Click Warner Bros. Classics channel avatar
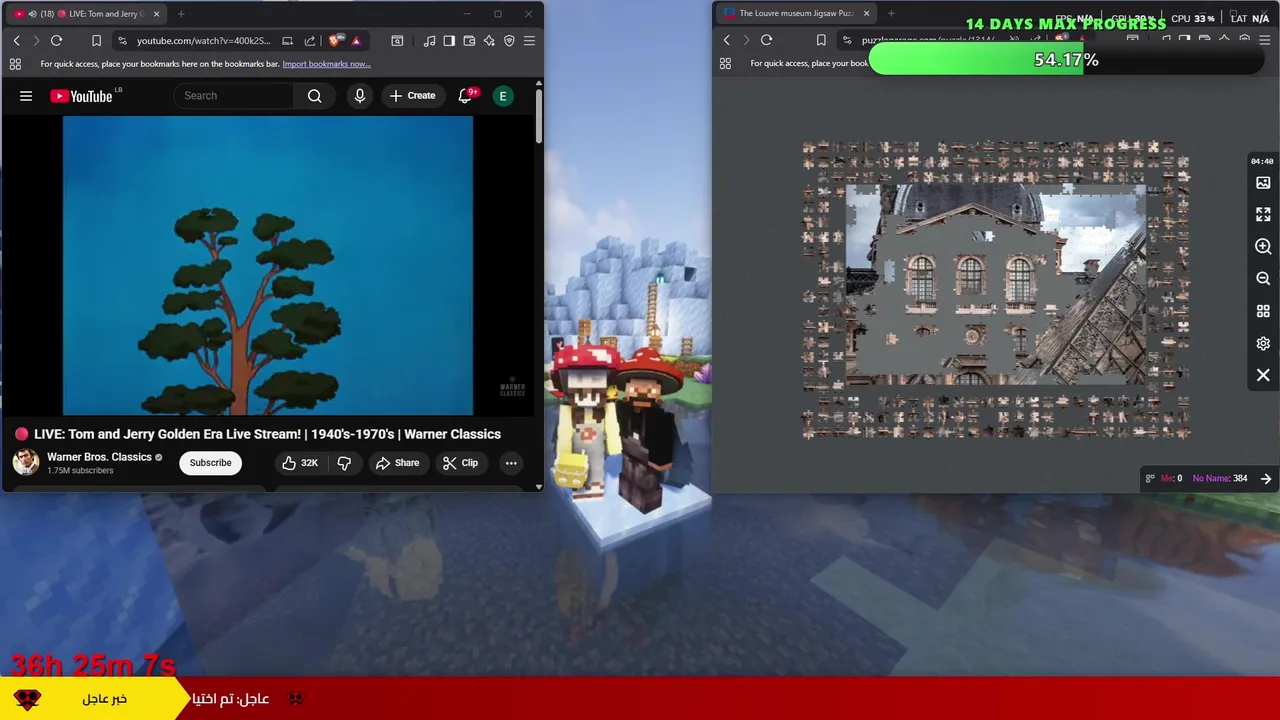This screenshot has height=720, width=1280. point(26,462)
